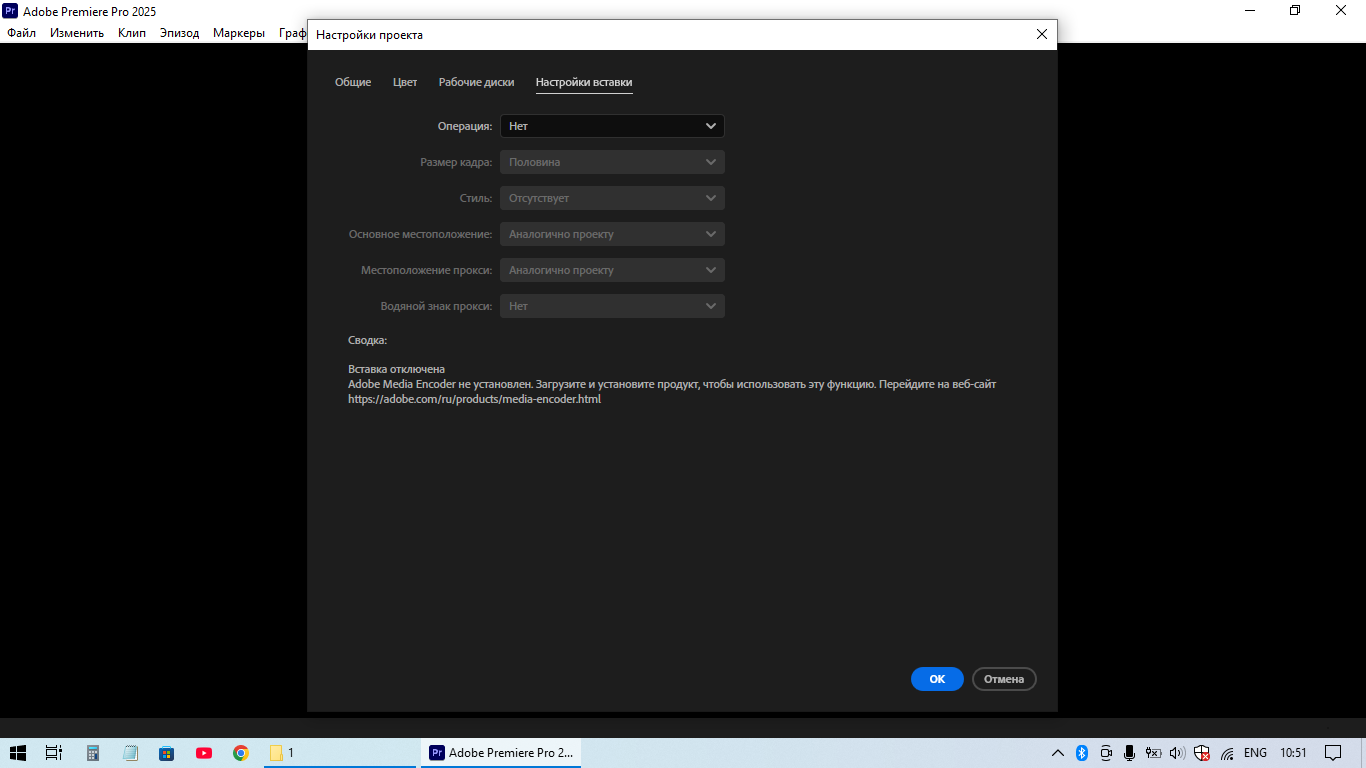Click the security shield tray icon

(1202, 753)
